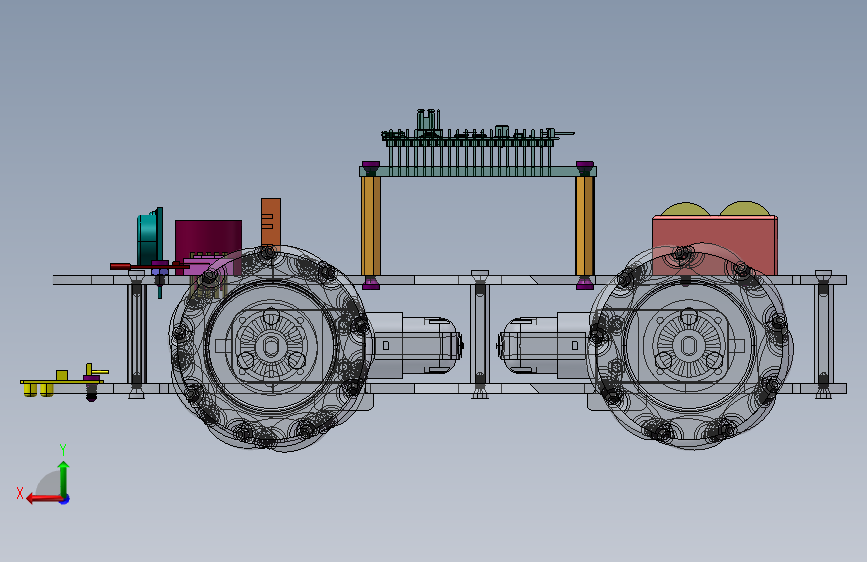Select the right mecanum wheel hub
867x562 pixels.
tap(688, 346)
